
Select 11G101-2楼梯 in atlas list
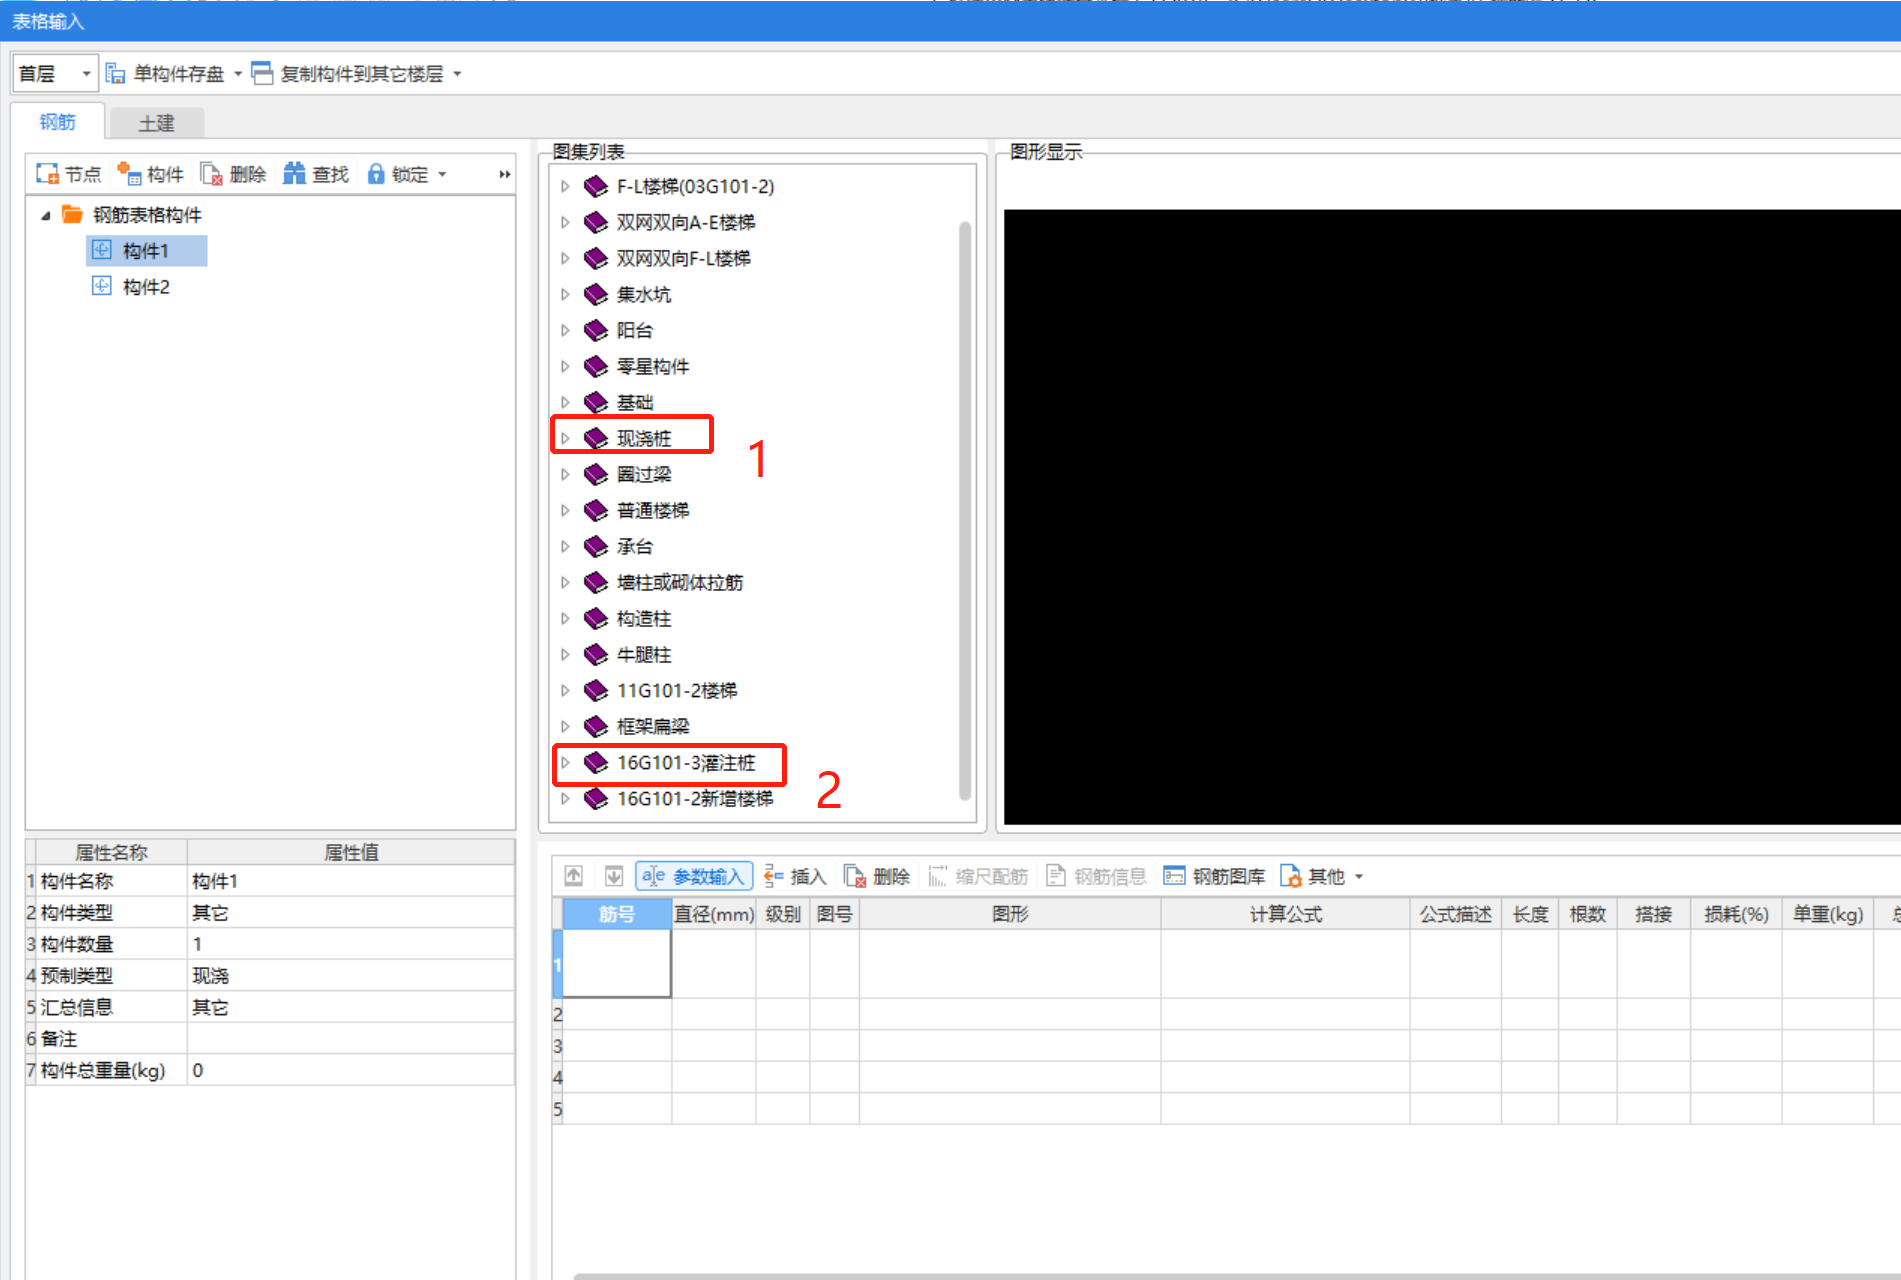click(676, 690)
